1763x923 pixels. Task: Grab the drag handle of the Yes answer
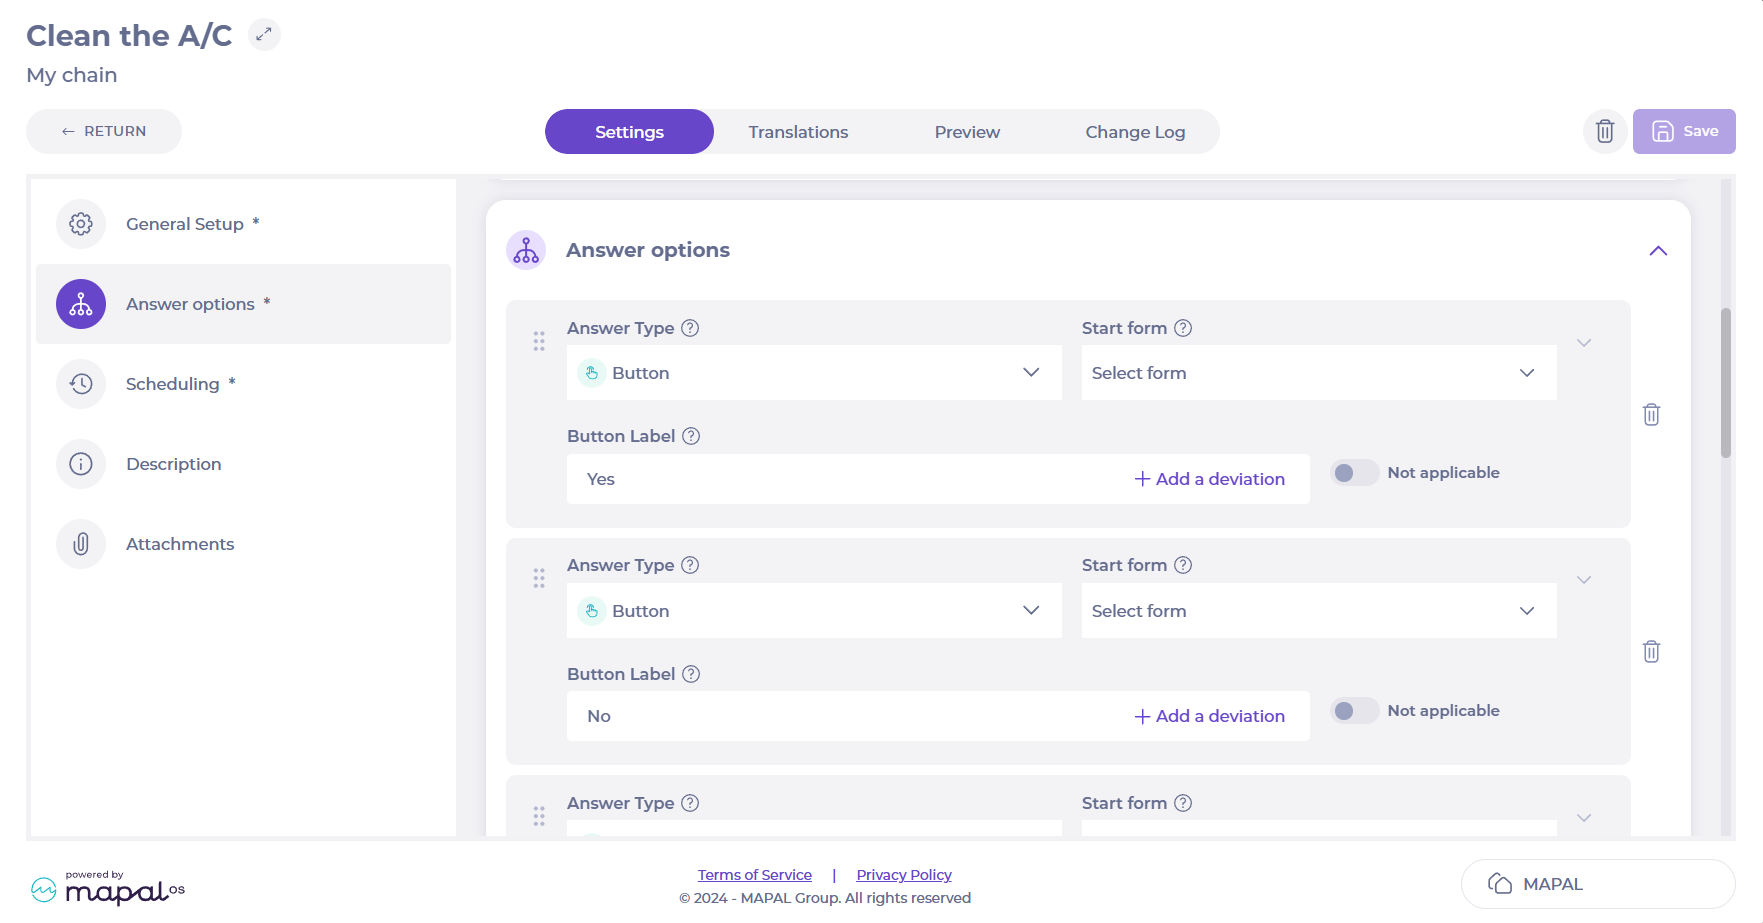tap(539, 342)
